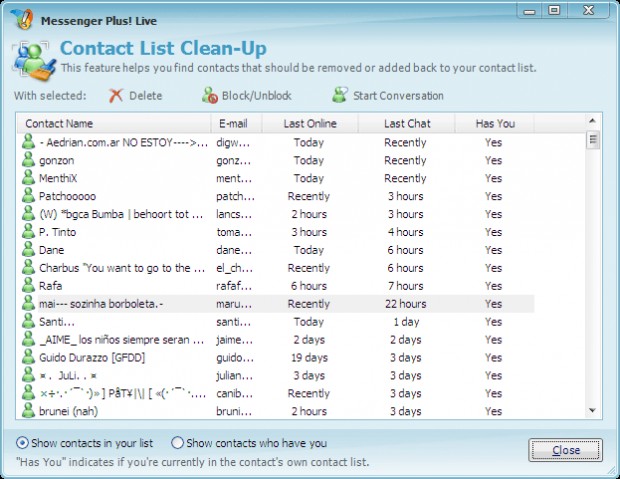Click the contact icon beside Rafa
Image resolution: width=620 pixels, height=479 pixels.
click(x=28, y=285)
